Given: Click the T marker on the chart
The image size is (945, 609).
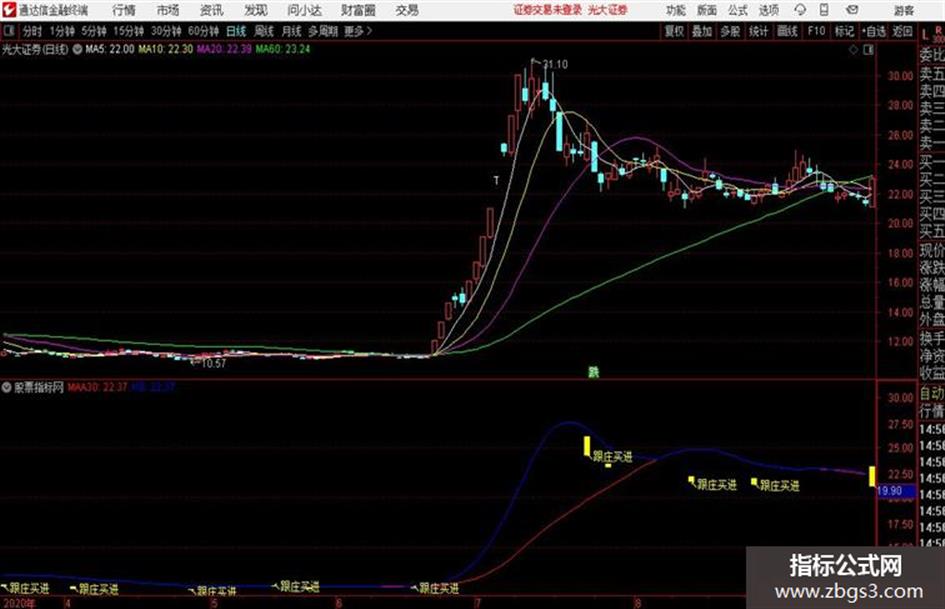Looking at the screenshot, I should pos(496,180).
